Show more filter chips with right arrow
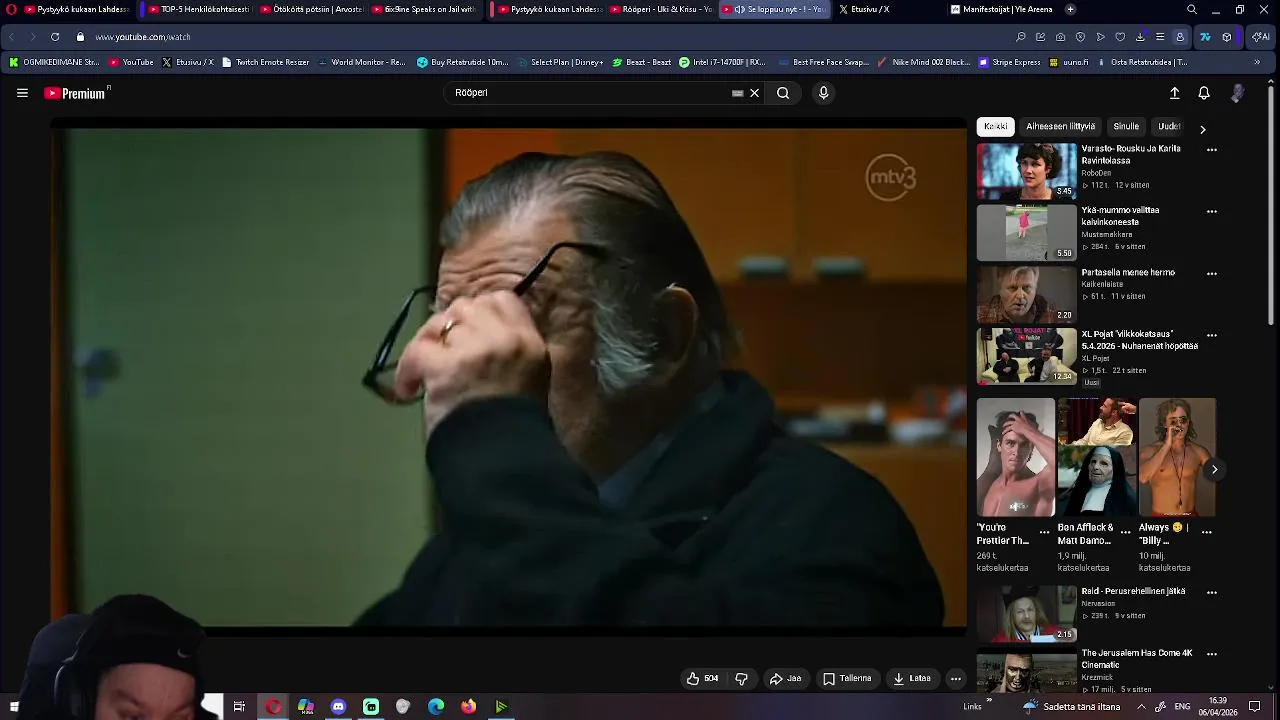The image size is (1280, 720). point(1203,129)
